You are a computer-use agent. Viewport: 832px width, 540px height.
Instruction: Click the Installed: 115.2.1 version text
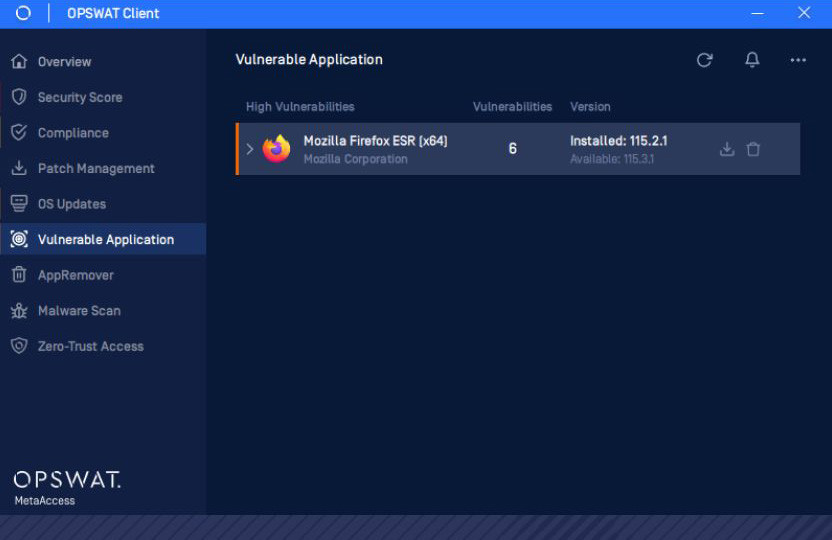(x=619, y=141)
